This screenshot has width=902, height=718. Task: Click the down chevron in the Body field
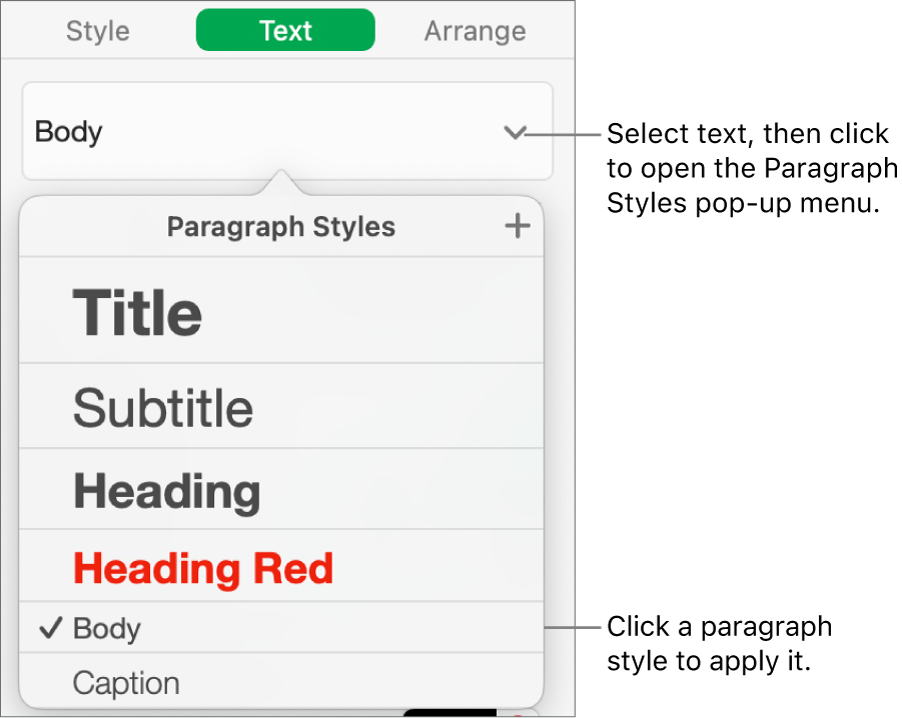(515, 133)
